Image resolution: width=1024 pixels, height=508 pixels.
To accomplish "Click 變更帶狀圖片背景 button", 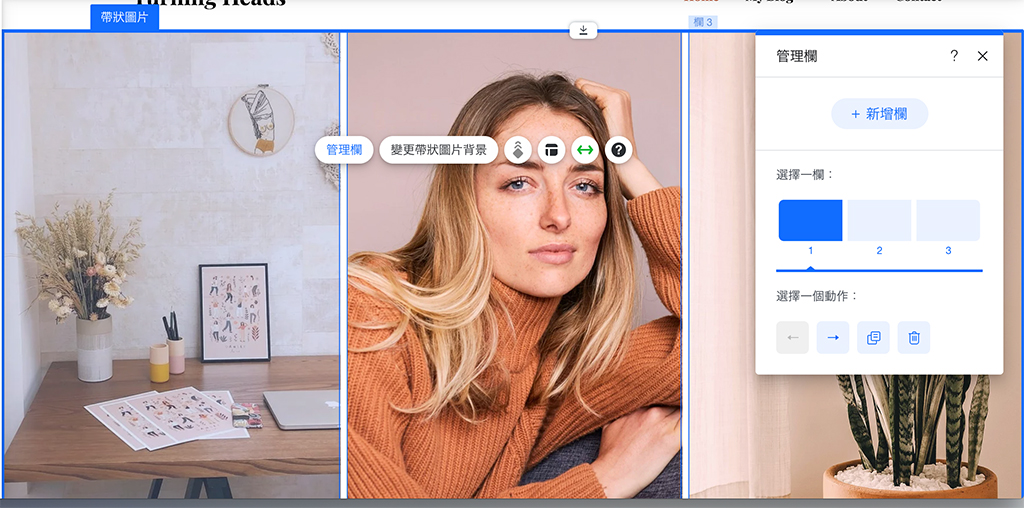I will click(x=438, y=150).
